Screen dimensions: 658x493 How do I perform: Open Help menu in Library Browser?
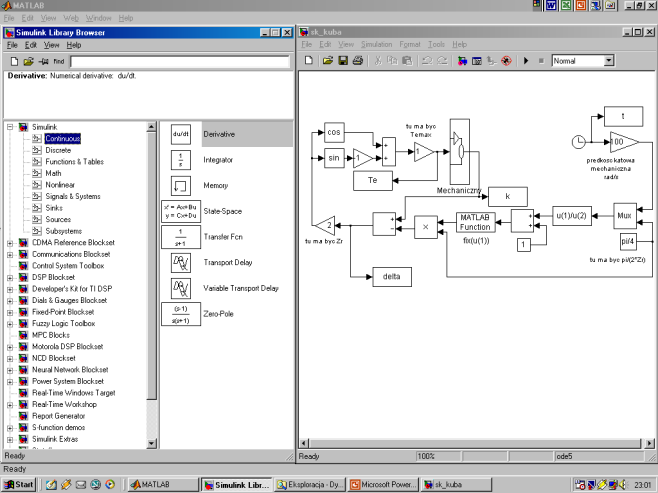[x=73, y=45]
